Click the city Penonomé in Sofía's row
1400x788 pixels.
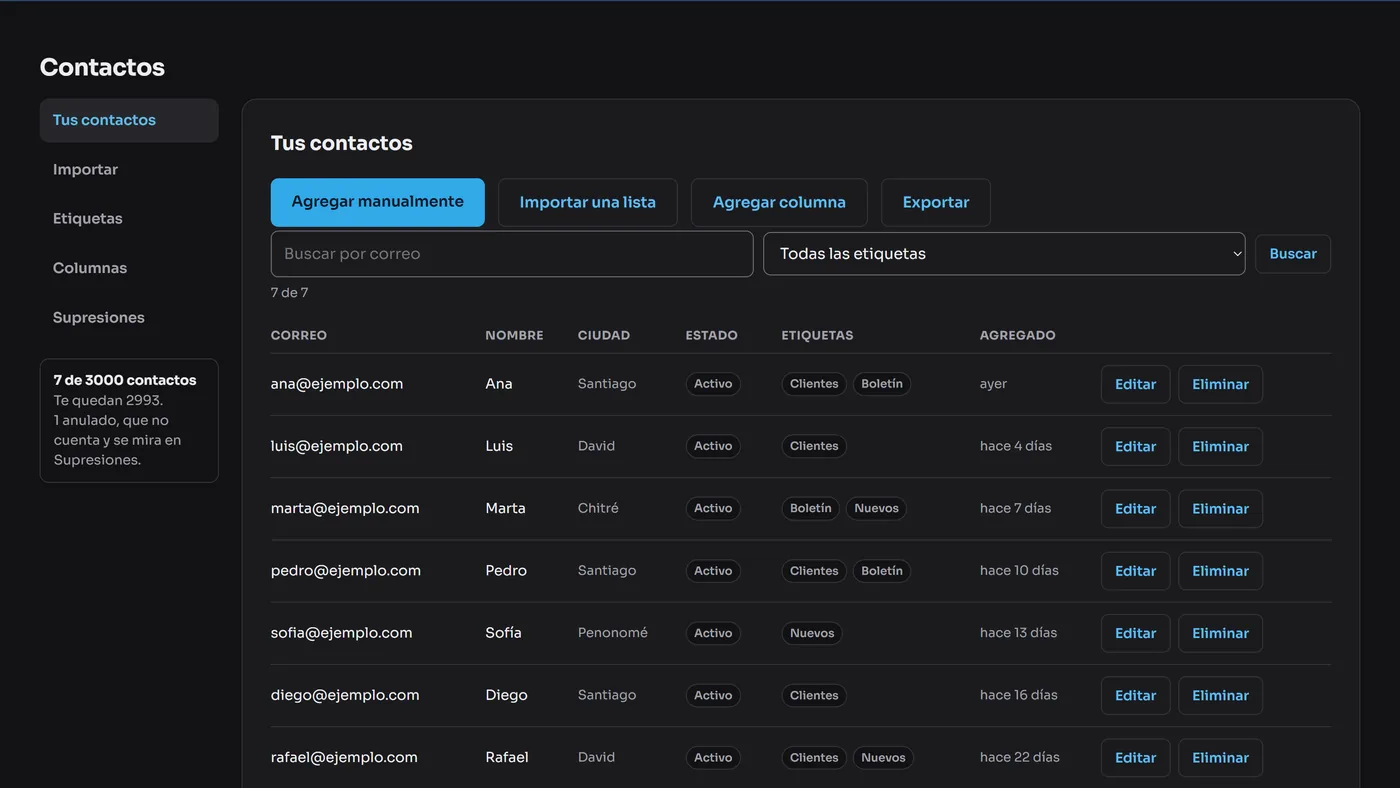pyautogui.click(x=613, y=633)
